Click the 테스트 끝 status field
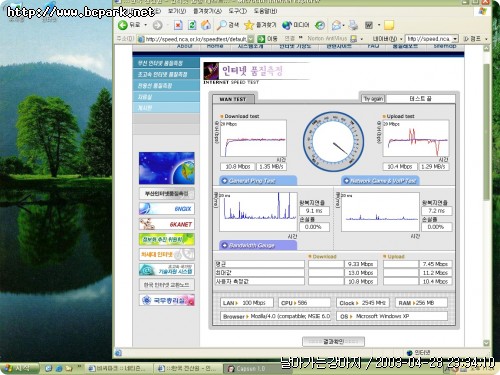 (421, 99)
